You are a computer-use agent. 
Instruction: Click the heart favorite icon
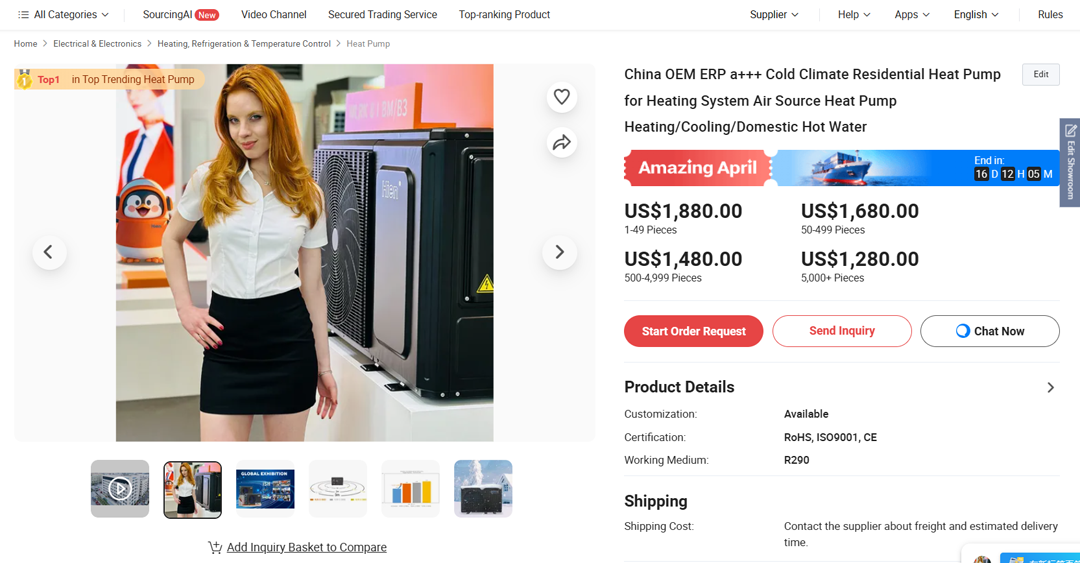pyautogui.click(x=561, y=97)
